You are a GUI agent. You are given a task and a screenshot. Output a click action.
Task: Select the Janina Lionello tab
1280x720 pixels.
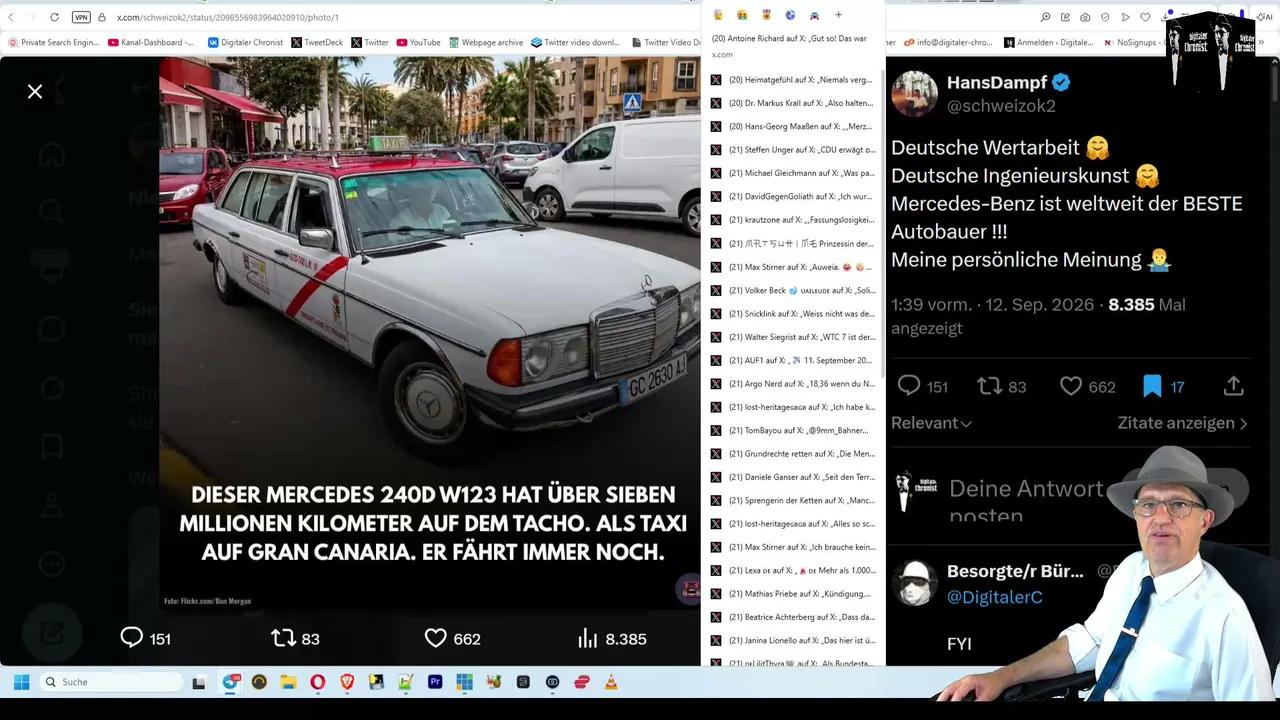pos(792,640)
